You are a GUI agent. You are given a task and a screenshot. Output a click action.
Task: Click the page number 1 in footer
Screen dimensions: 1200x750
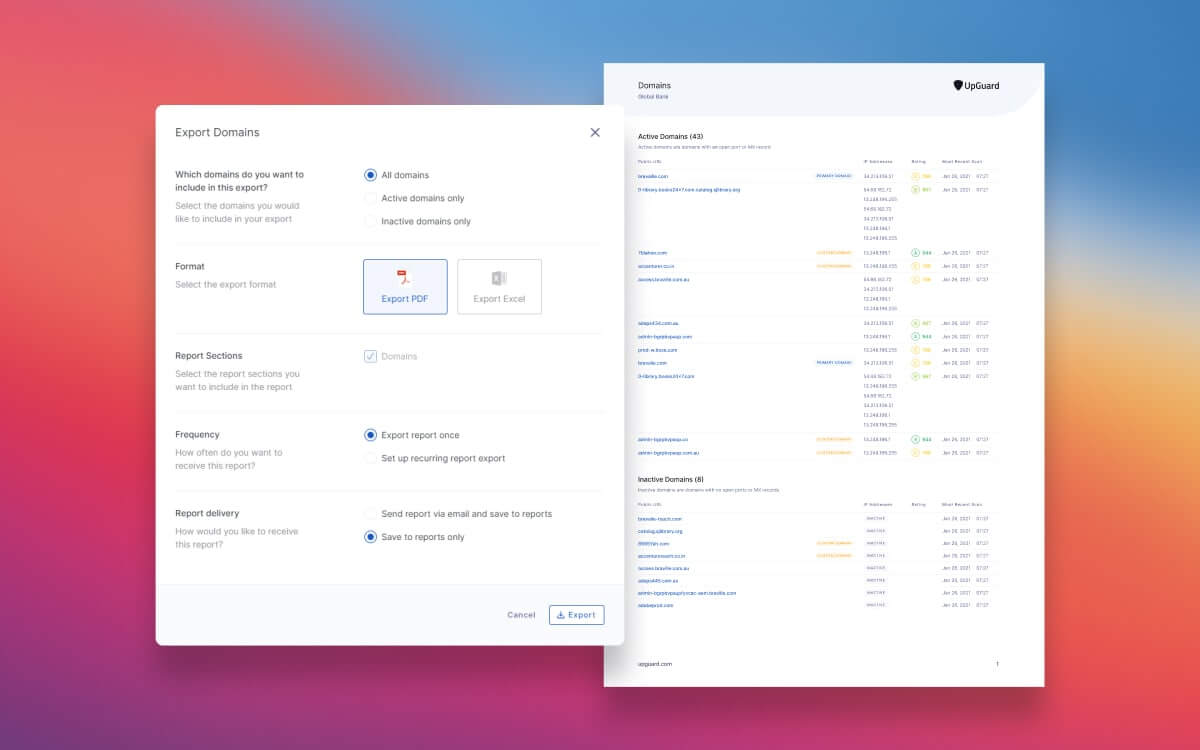pos(997,664)
